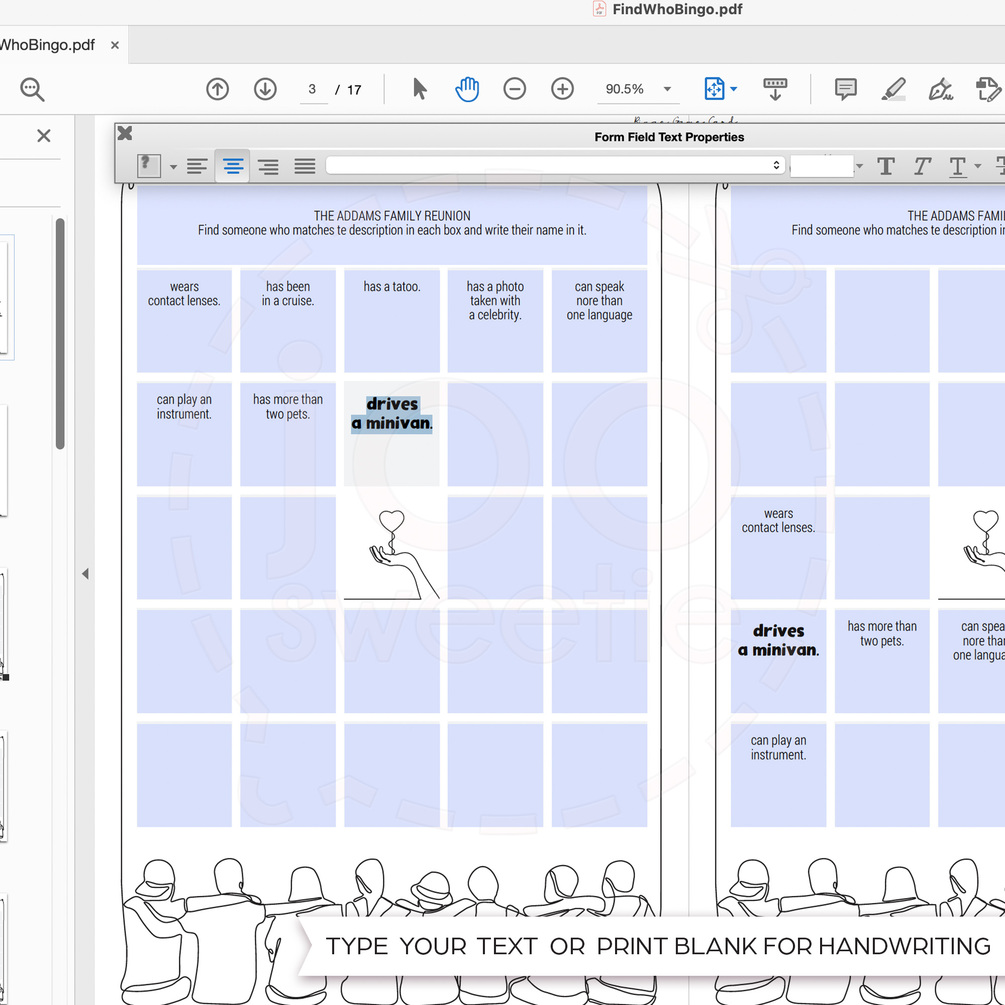Close the Form Field Text Properties bar
Screen dimensions: 1005x1005
coord(125,133)
